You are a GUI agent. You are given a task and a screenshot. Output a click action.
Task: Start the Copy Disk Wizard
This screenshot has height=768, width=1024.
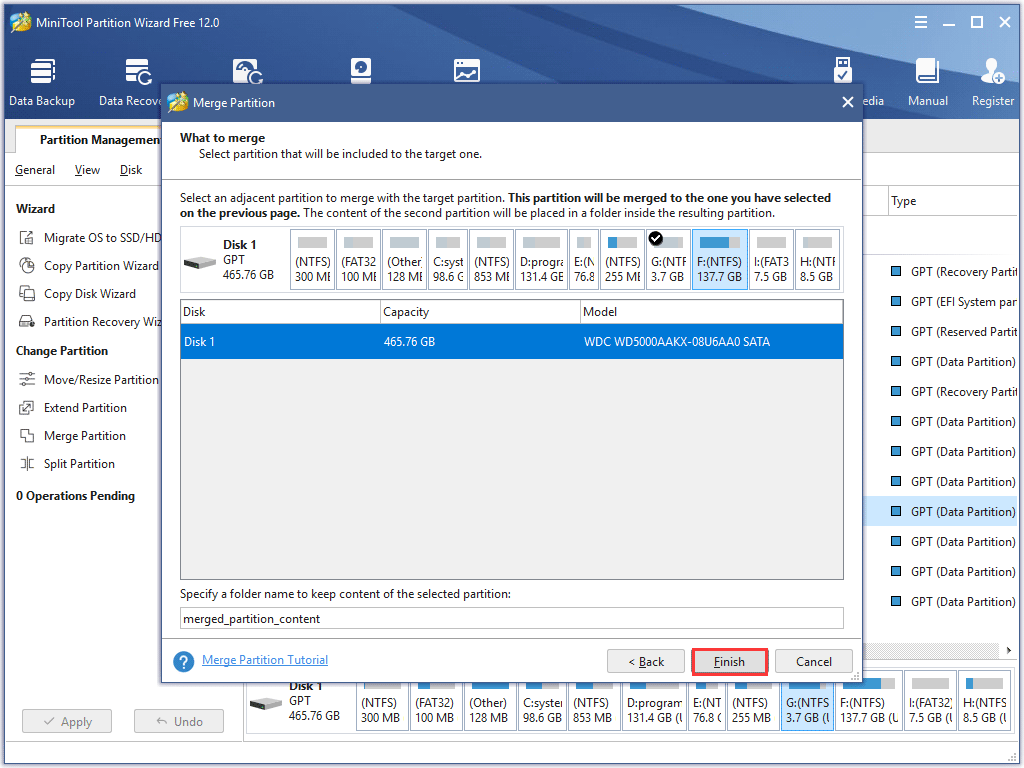click(78, 294)
